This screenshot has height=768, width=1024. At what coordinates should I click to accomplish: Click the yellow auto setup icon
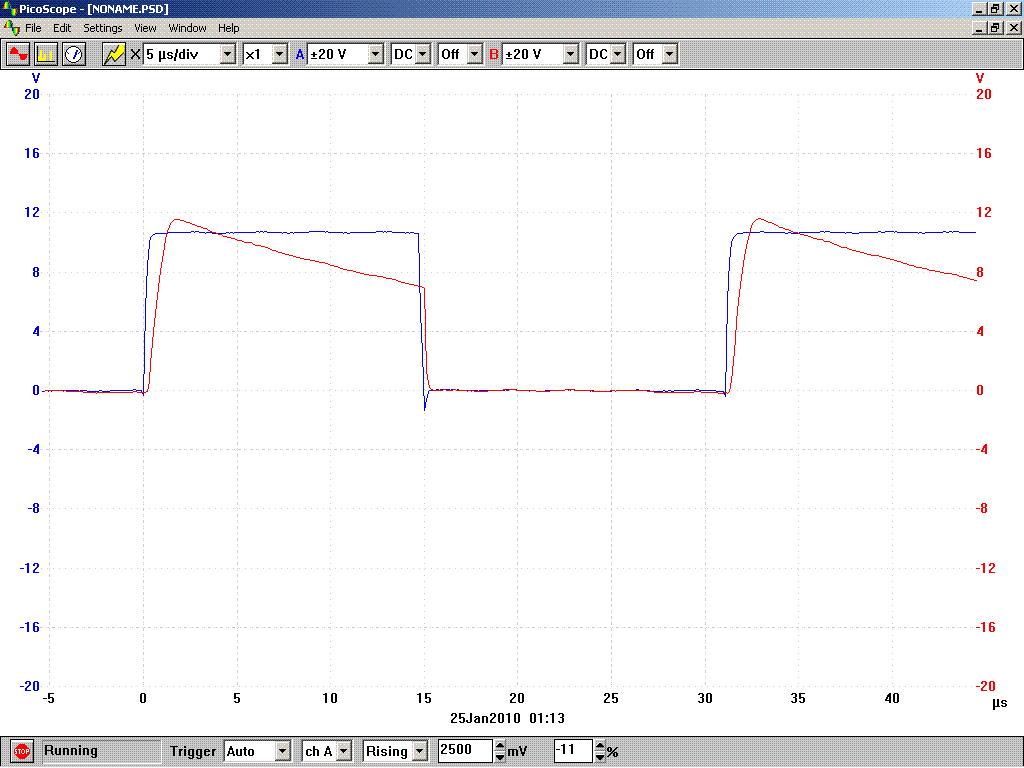coord(114,54)
